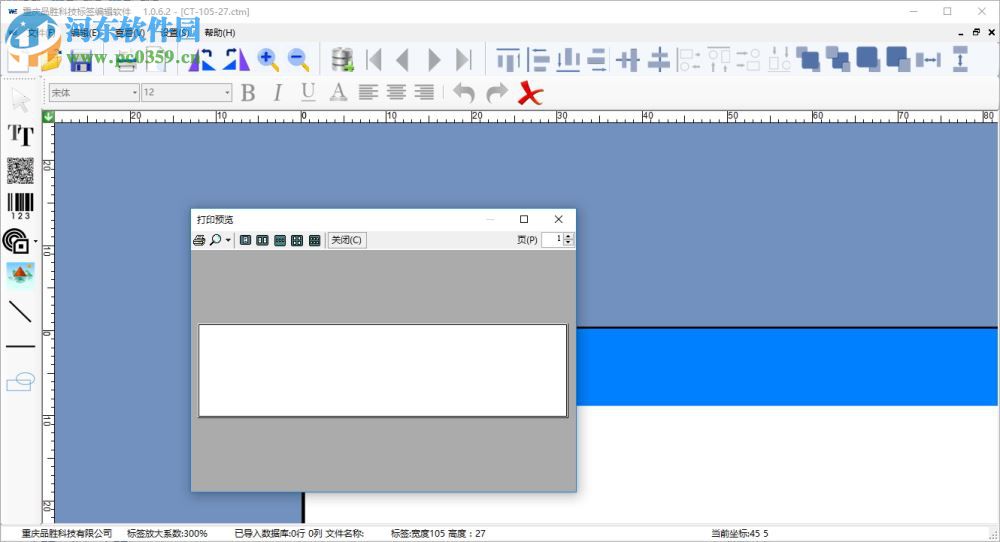Align selected objects to top
Viewport: 1000px width, 542px height.
[x=508, y=59]
